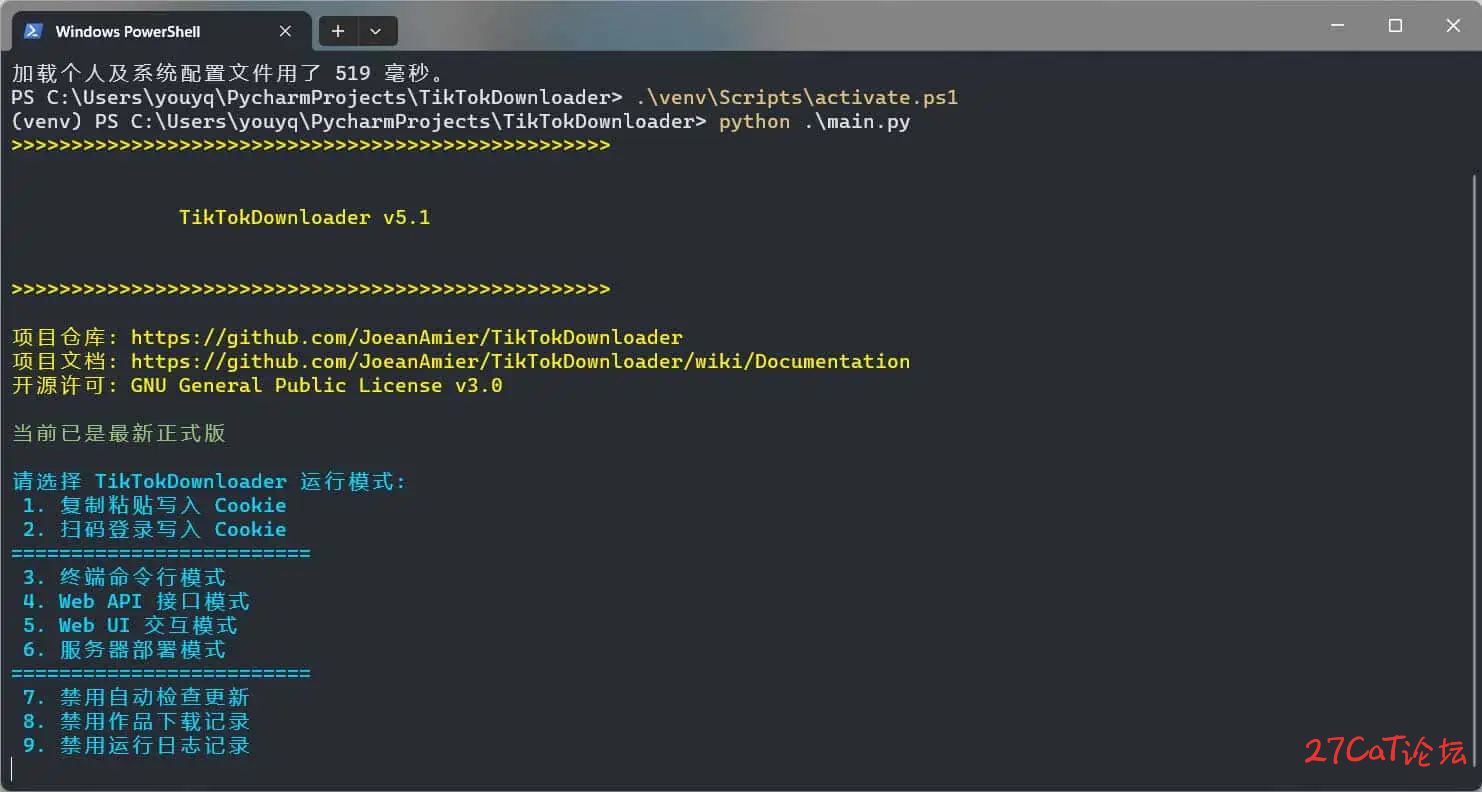This screenshot has height=792, width=1482.
Task: Click the activate.ps1 command text
Action: click(x=797, y=97)
